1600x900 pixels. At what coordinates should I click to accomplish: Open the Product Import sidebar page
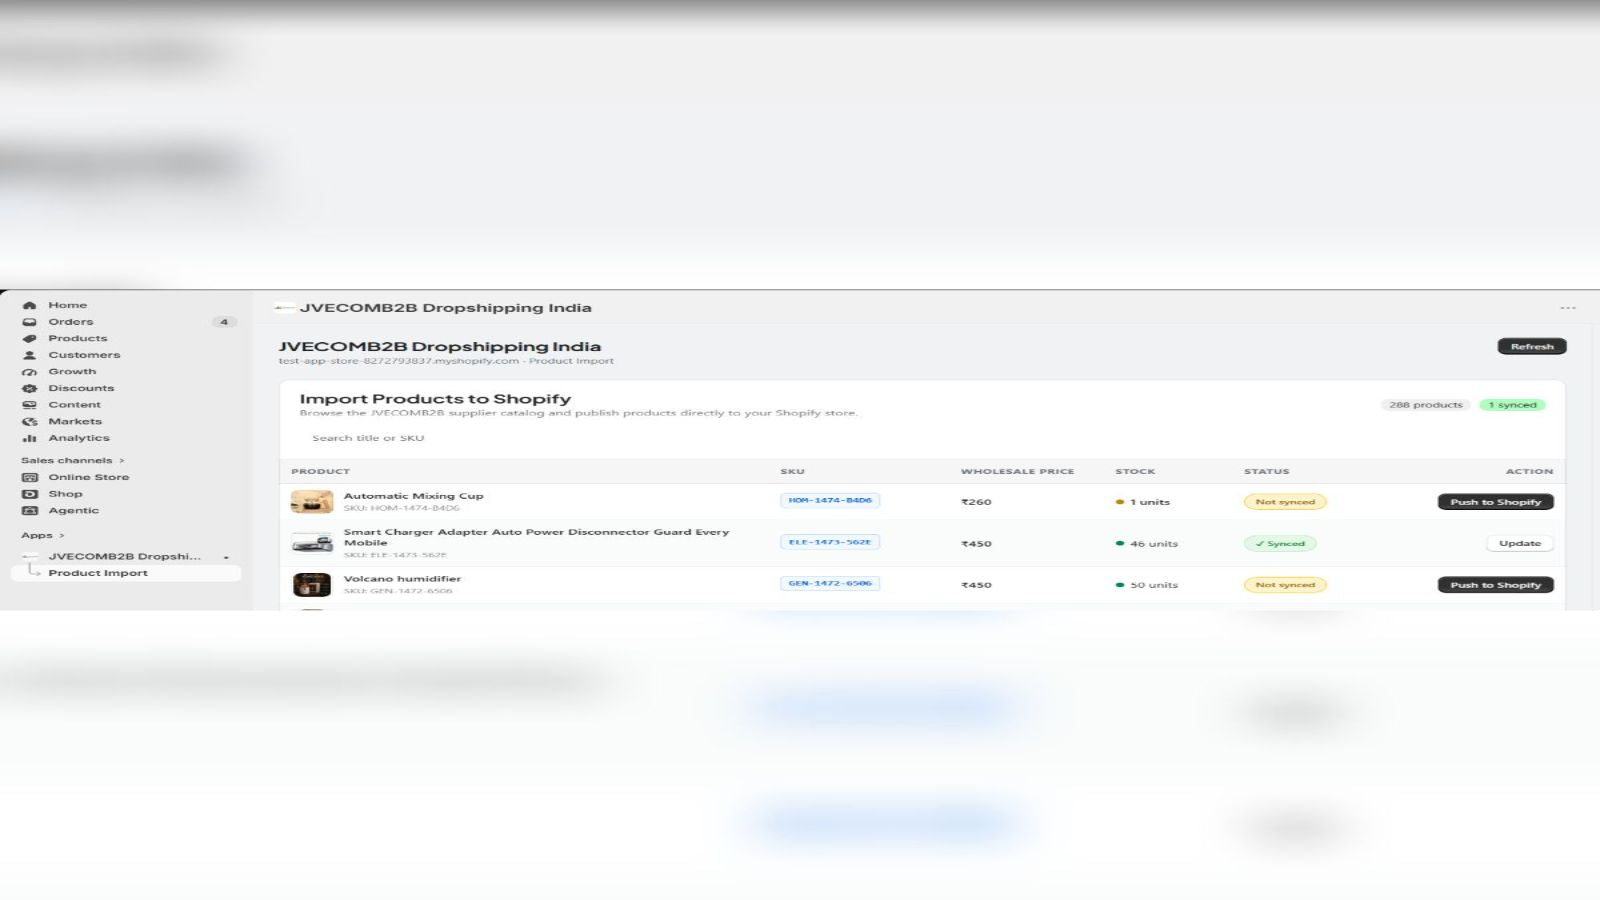[126, 573]
